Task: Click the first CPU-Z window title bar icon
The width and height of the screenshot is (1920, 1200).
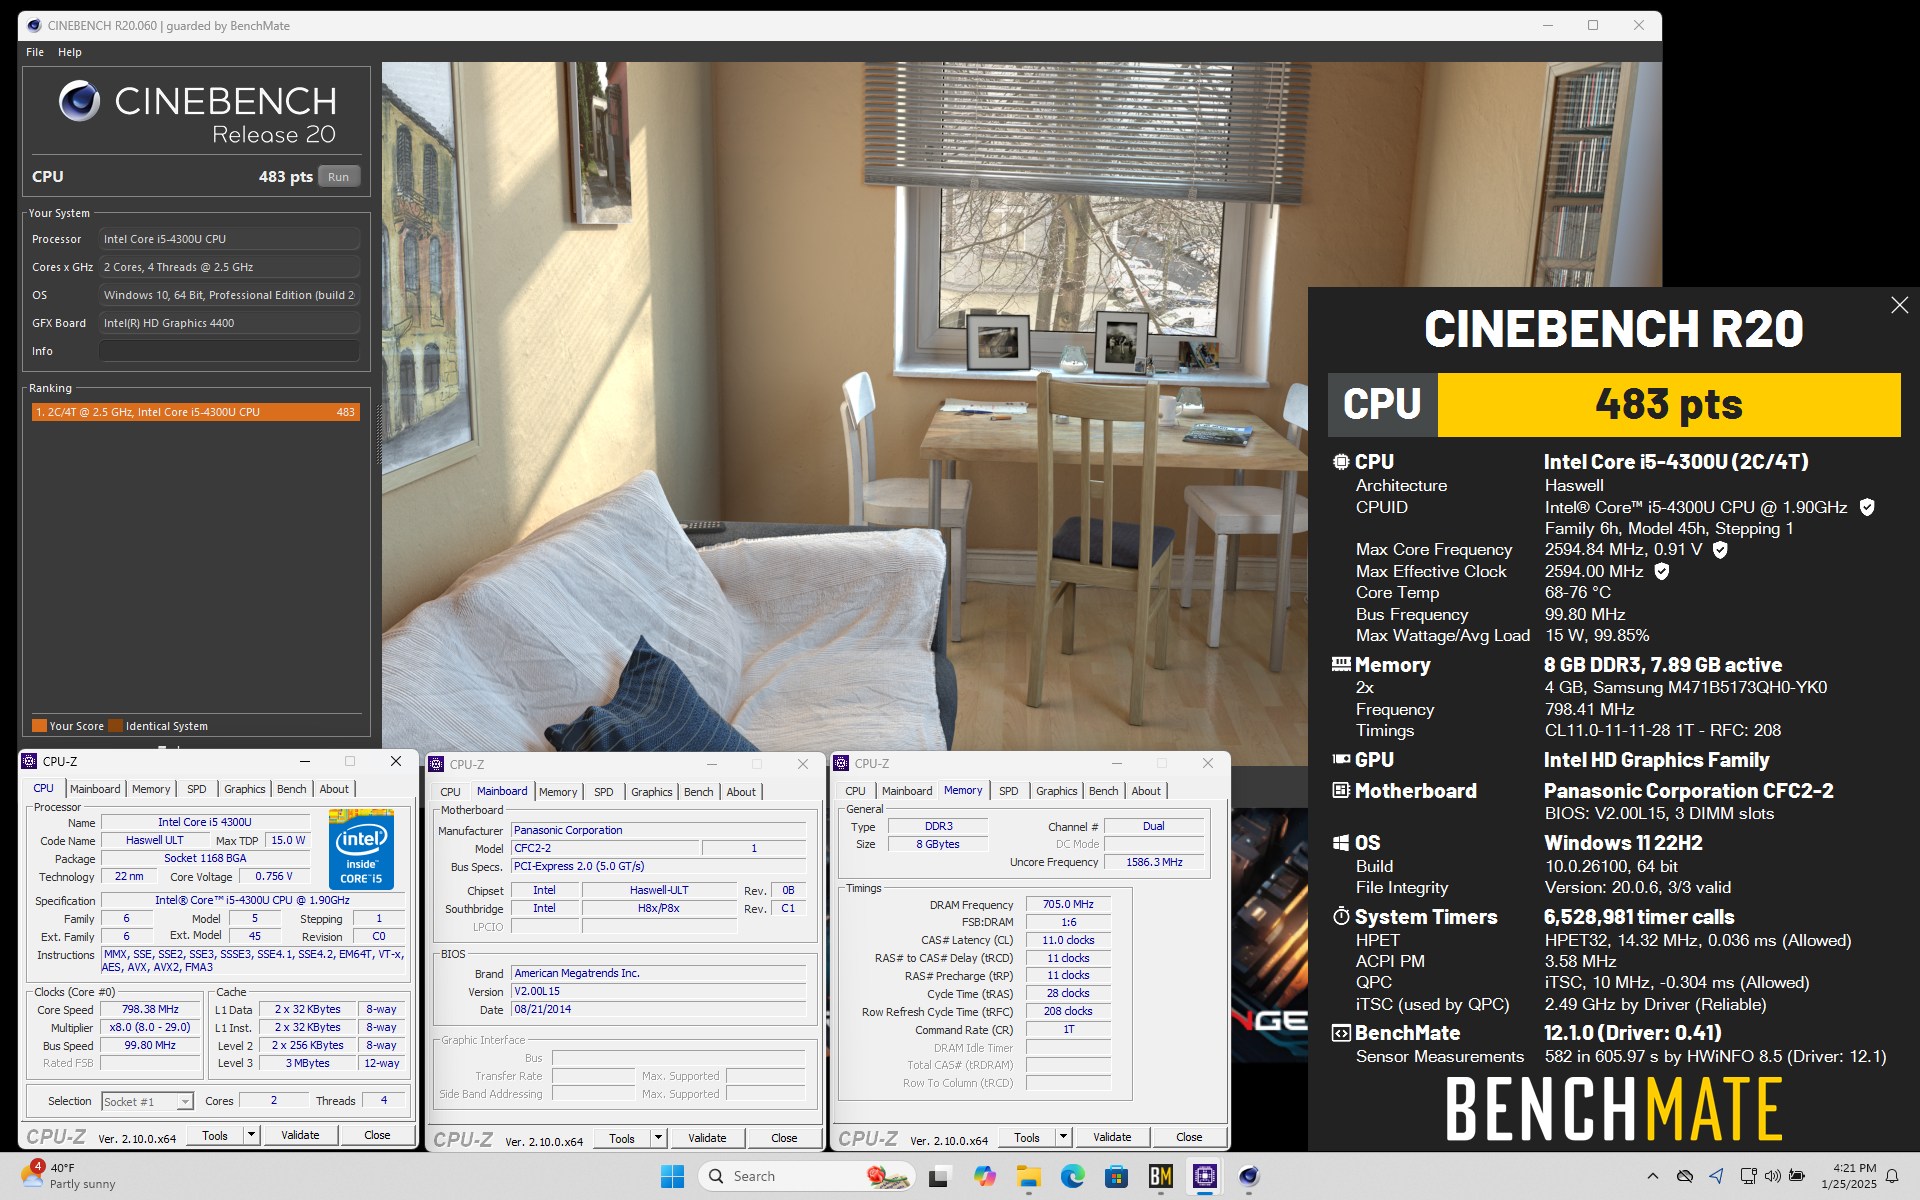Action: (x=29, y=761)
